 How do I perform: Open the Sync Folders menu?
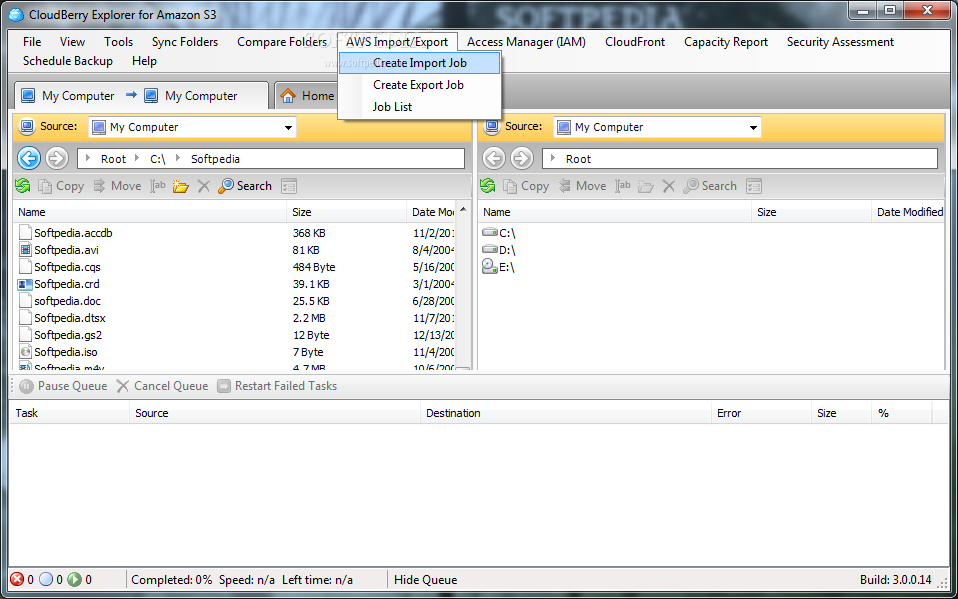[x=185, y=42]
